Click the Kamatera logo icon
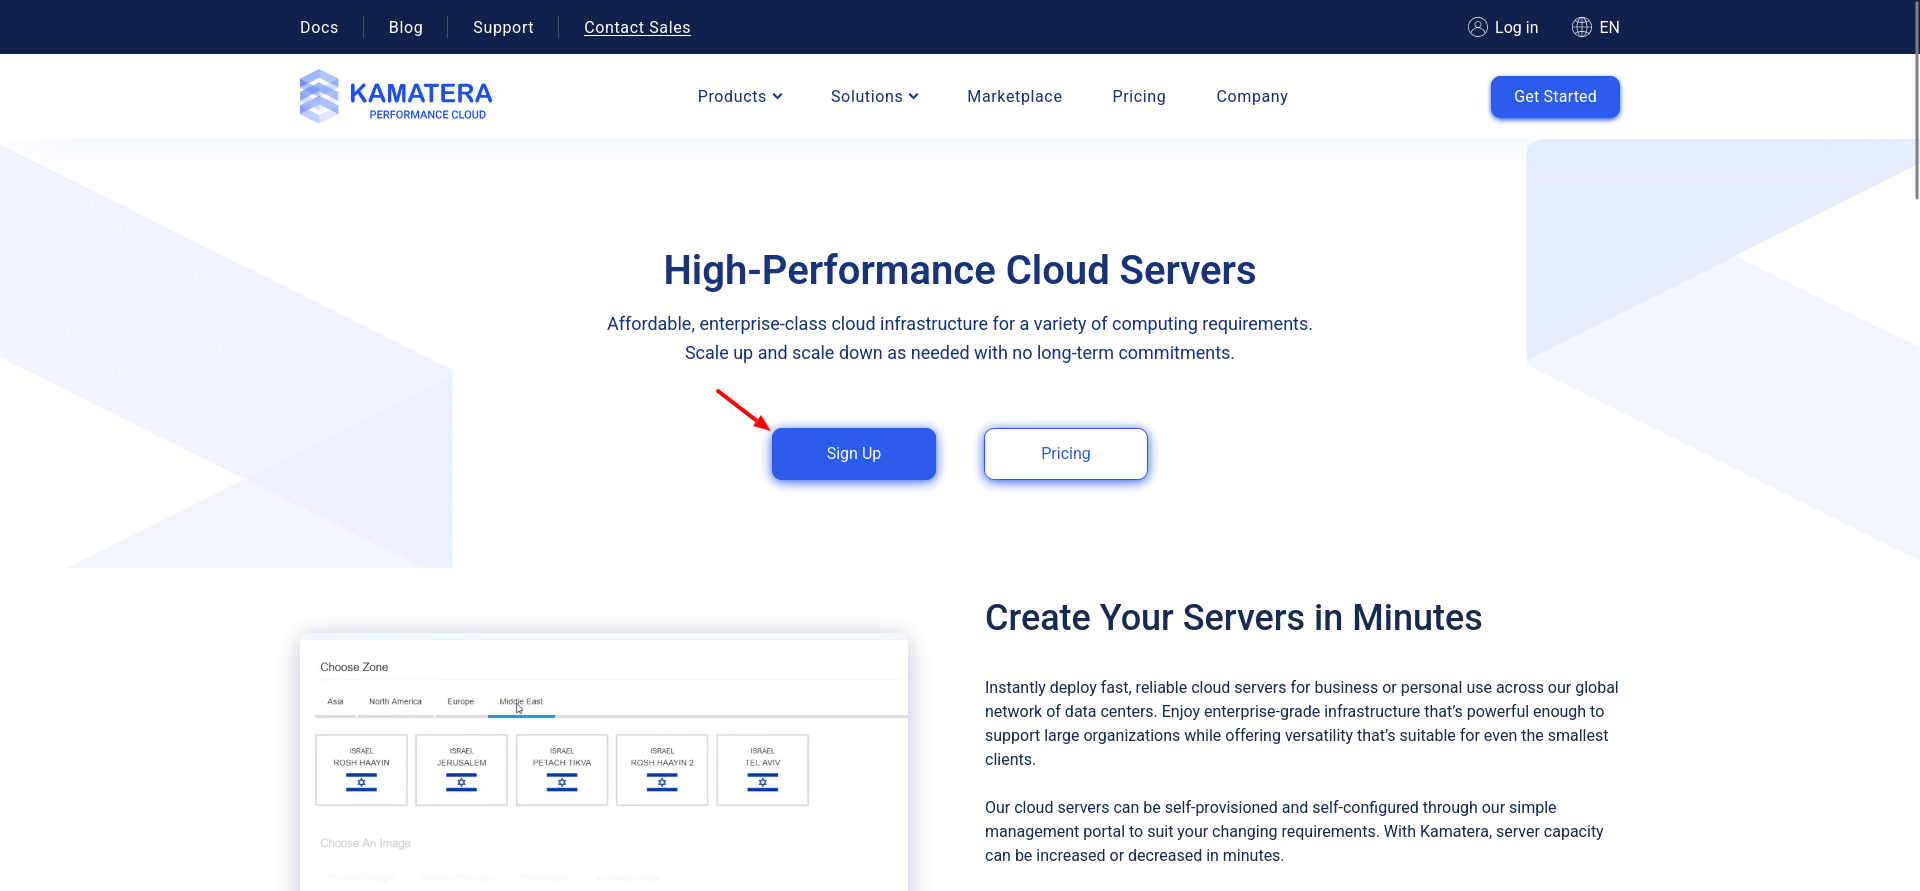Image resolution: width=1920 pixels, height=891 pixels. (319, 96)
